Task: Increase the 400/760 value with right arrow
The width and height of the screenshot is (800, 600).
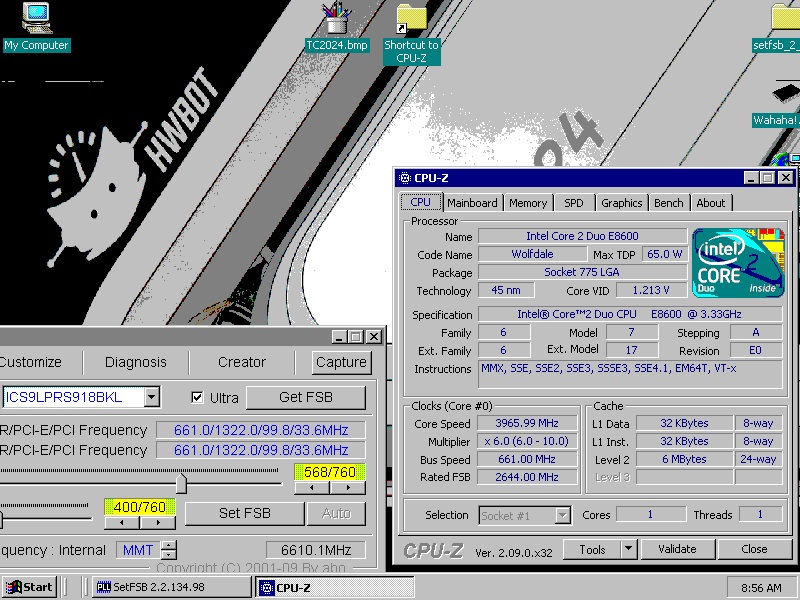Action: click(x=158, y=522)
